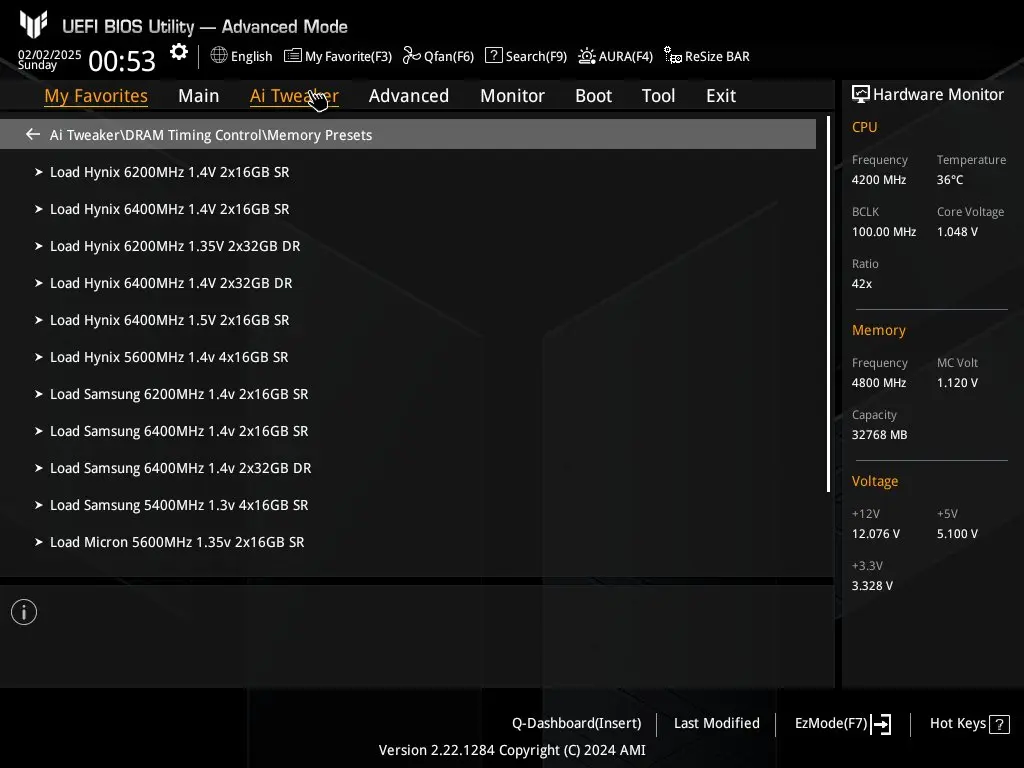Click +3.3V reading 3.328 V
The width and height of the screenshot is (1024, 768).
tap(872, 586)
